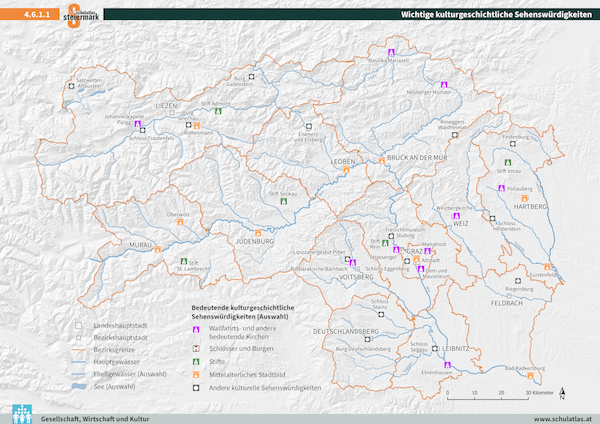Click the green Stift Seckau abbey icon
Viewport: 600px width, 424px height.
(284, 201)
